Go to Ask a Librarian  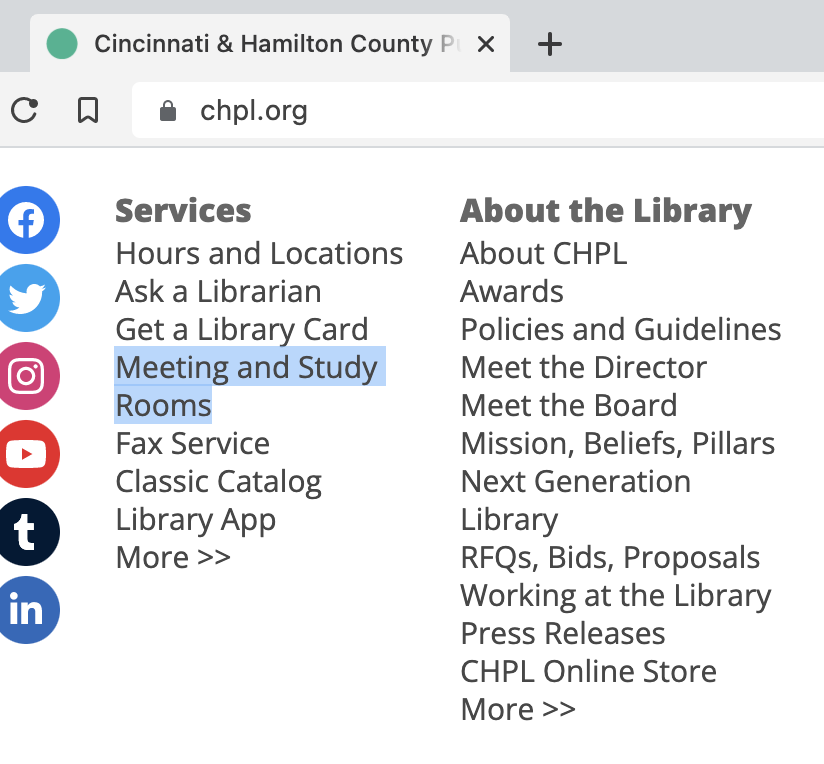coord(218,291)
